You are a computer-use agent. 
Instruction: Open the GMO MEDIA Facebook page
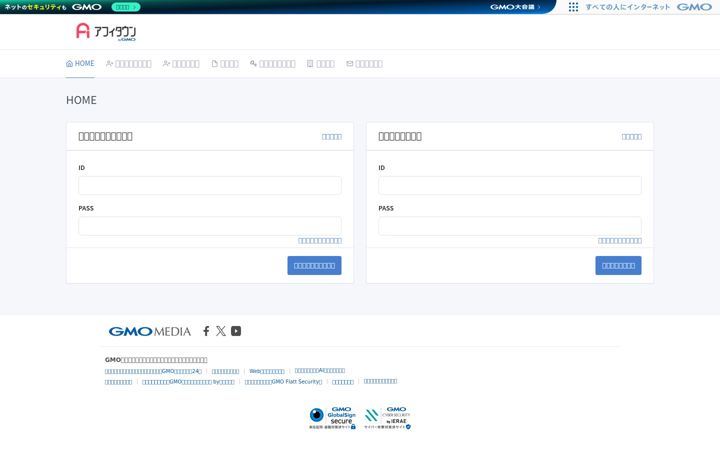tap(206, 331)
